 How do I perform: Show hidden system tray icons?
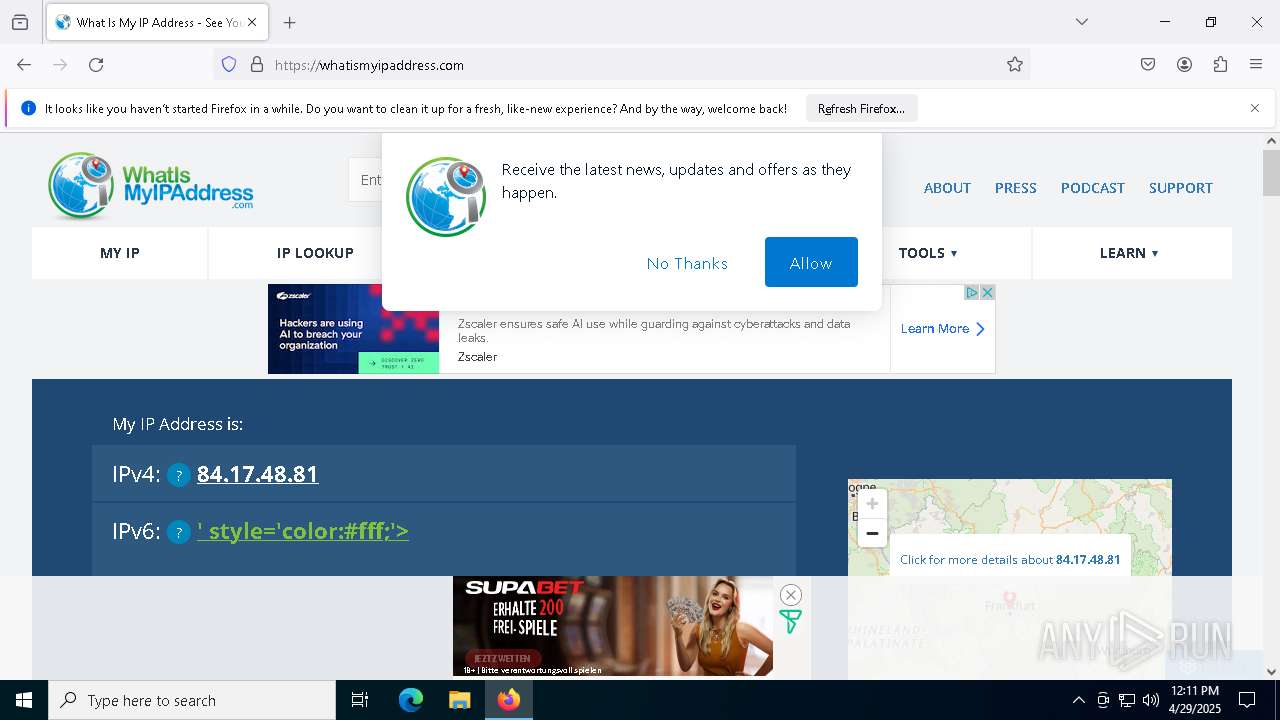click(x=1078, y=700)
